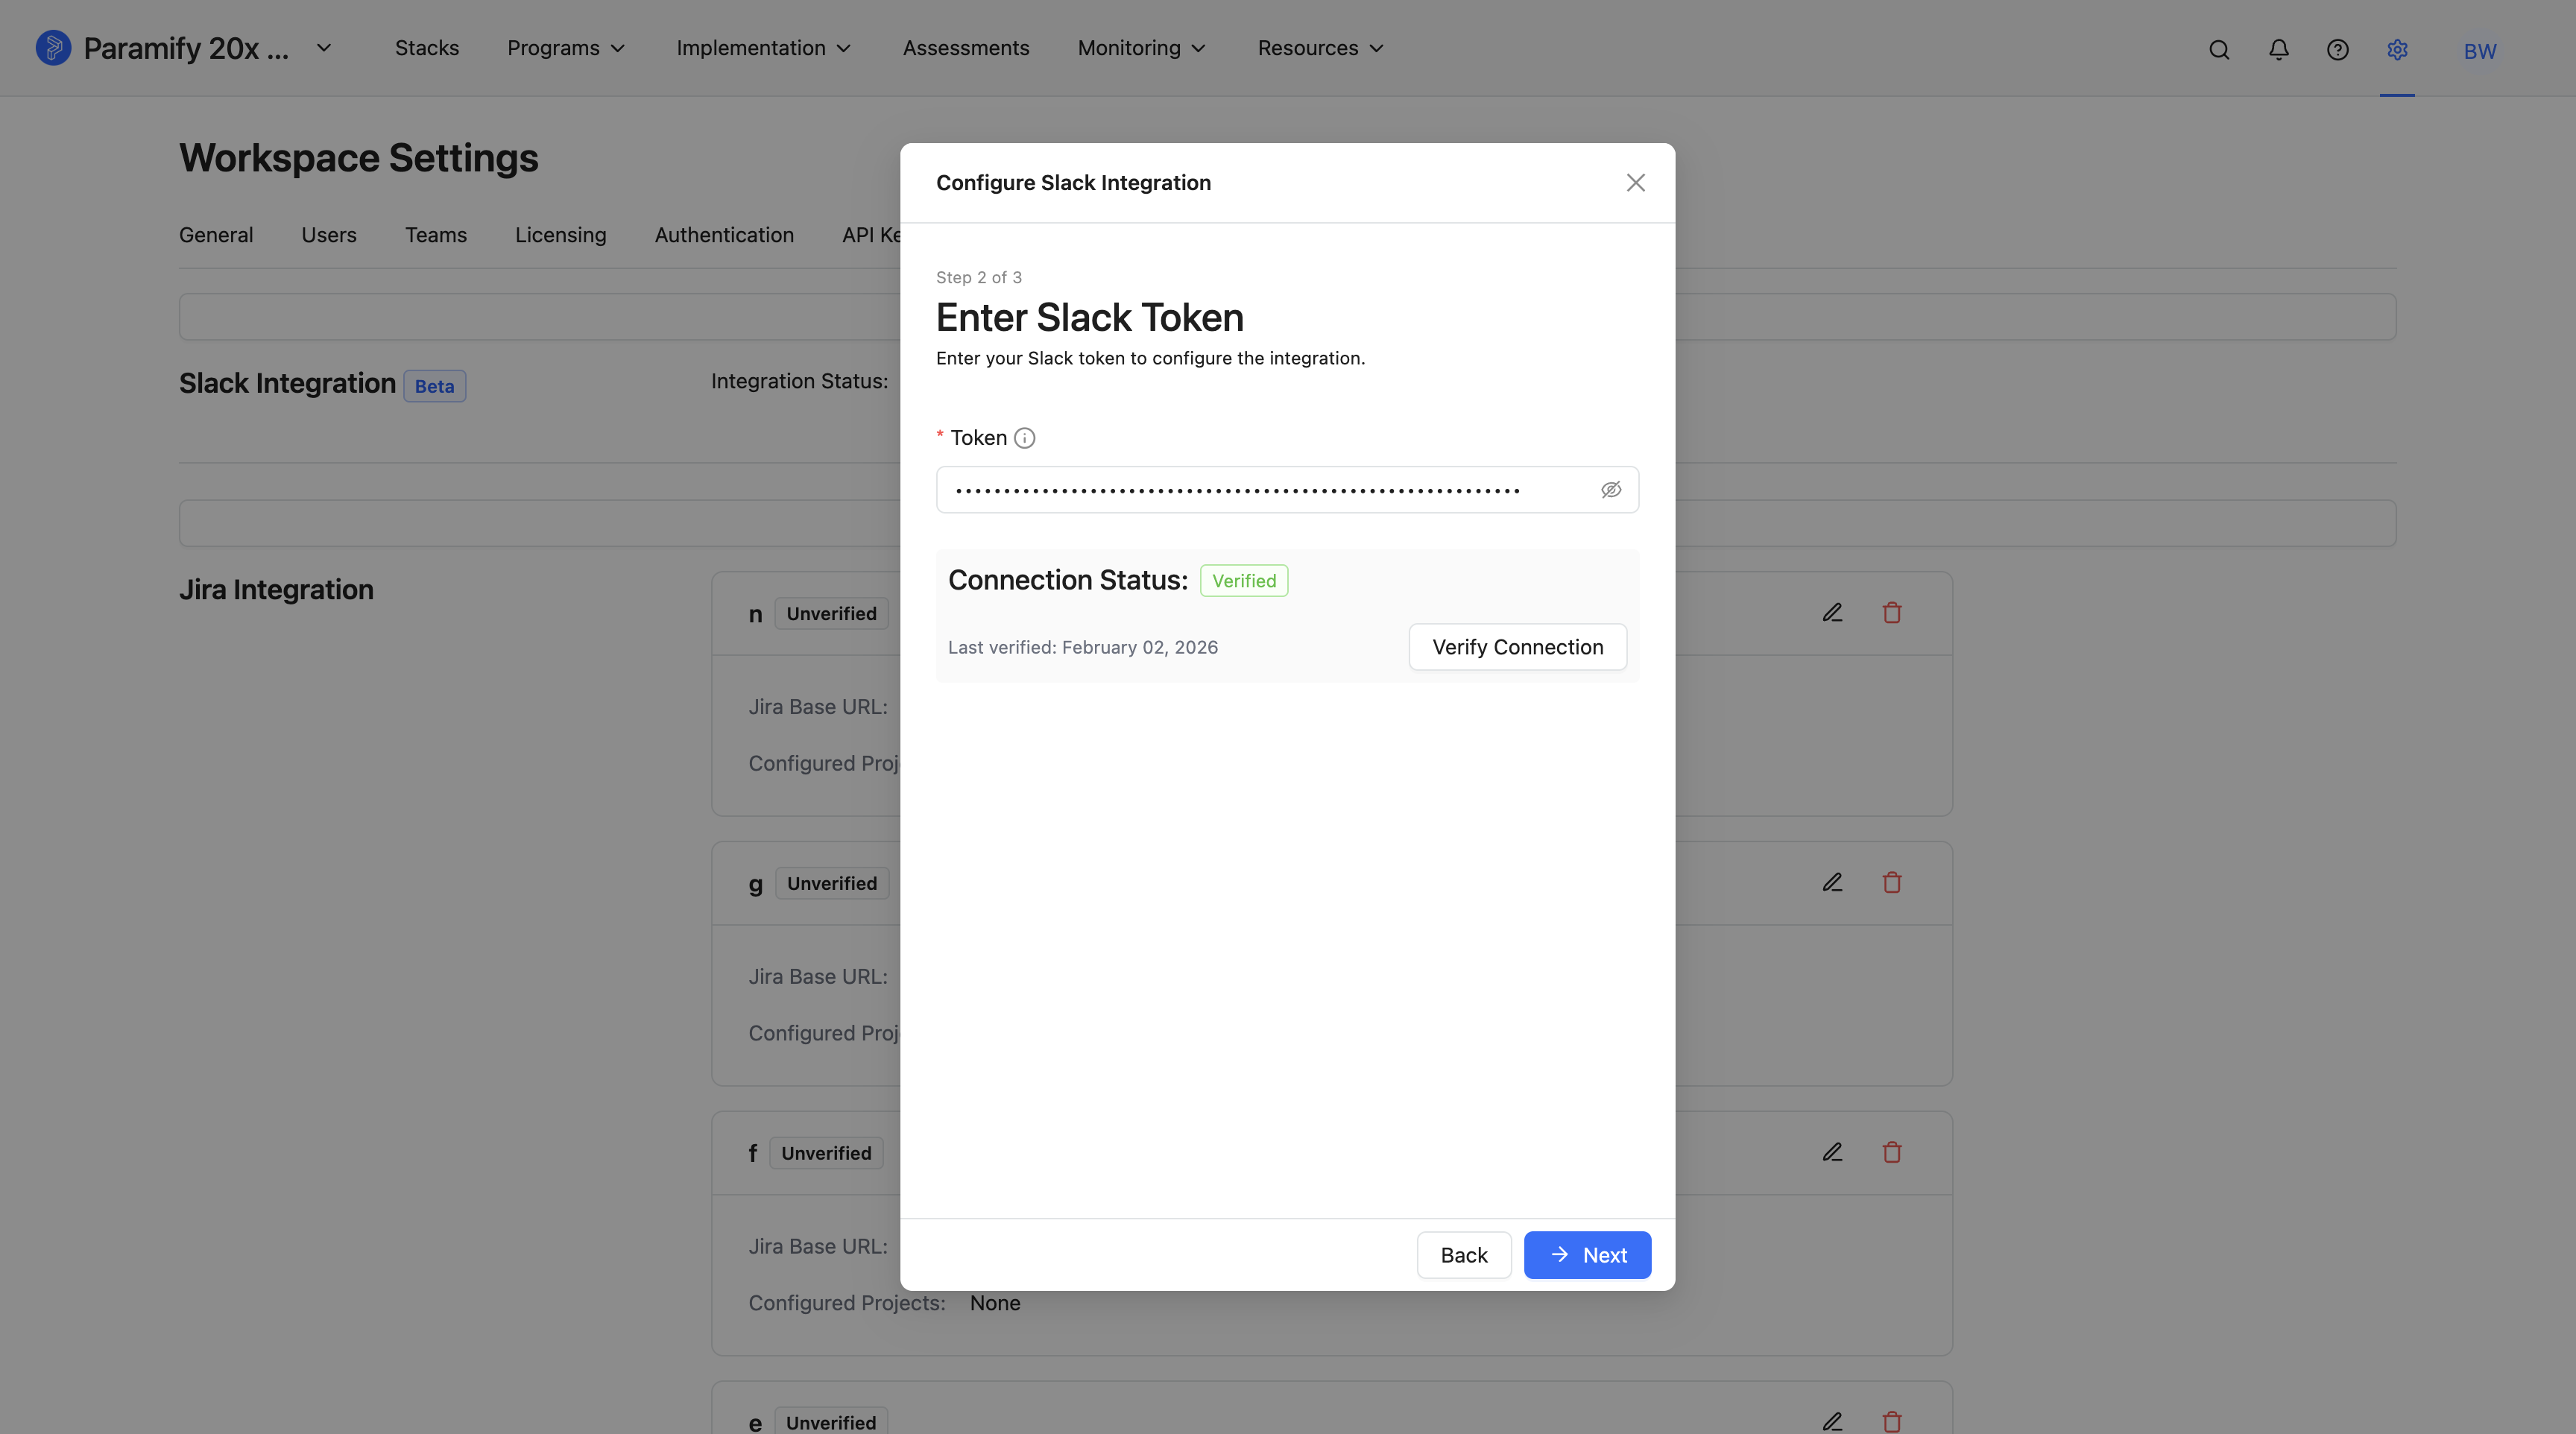Switch to the General settings tab
The image size is (2576, 1434).
click(x=216, y=235)
